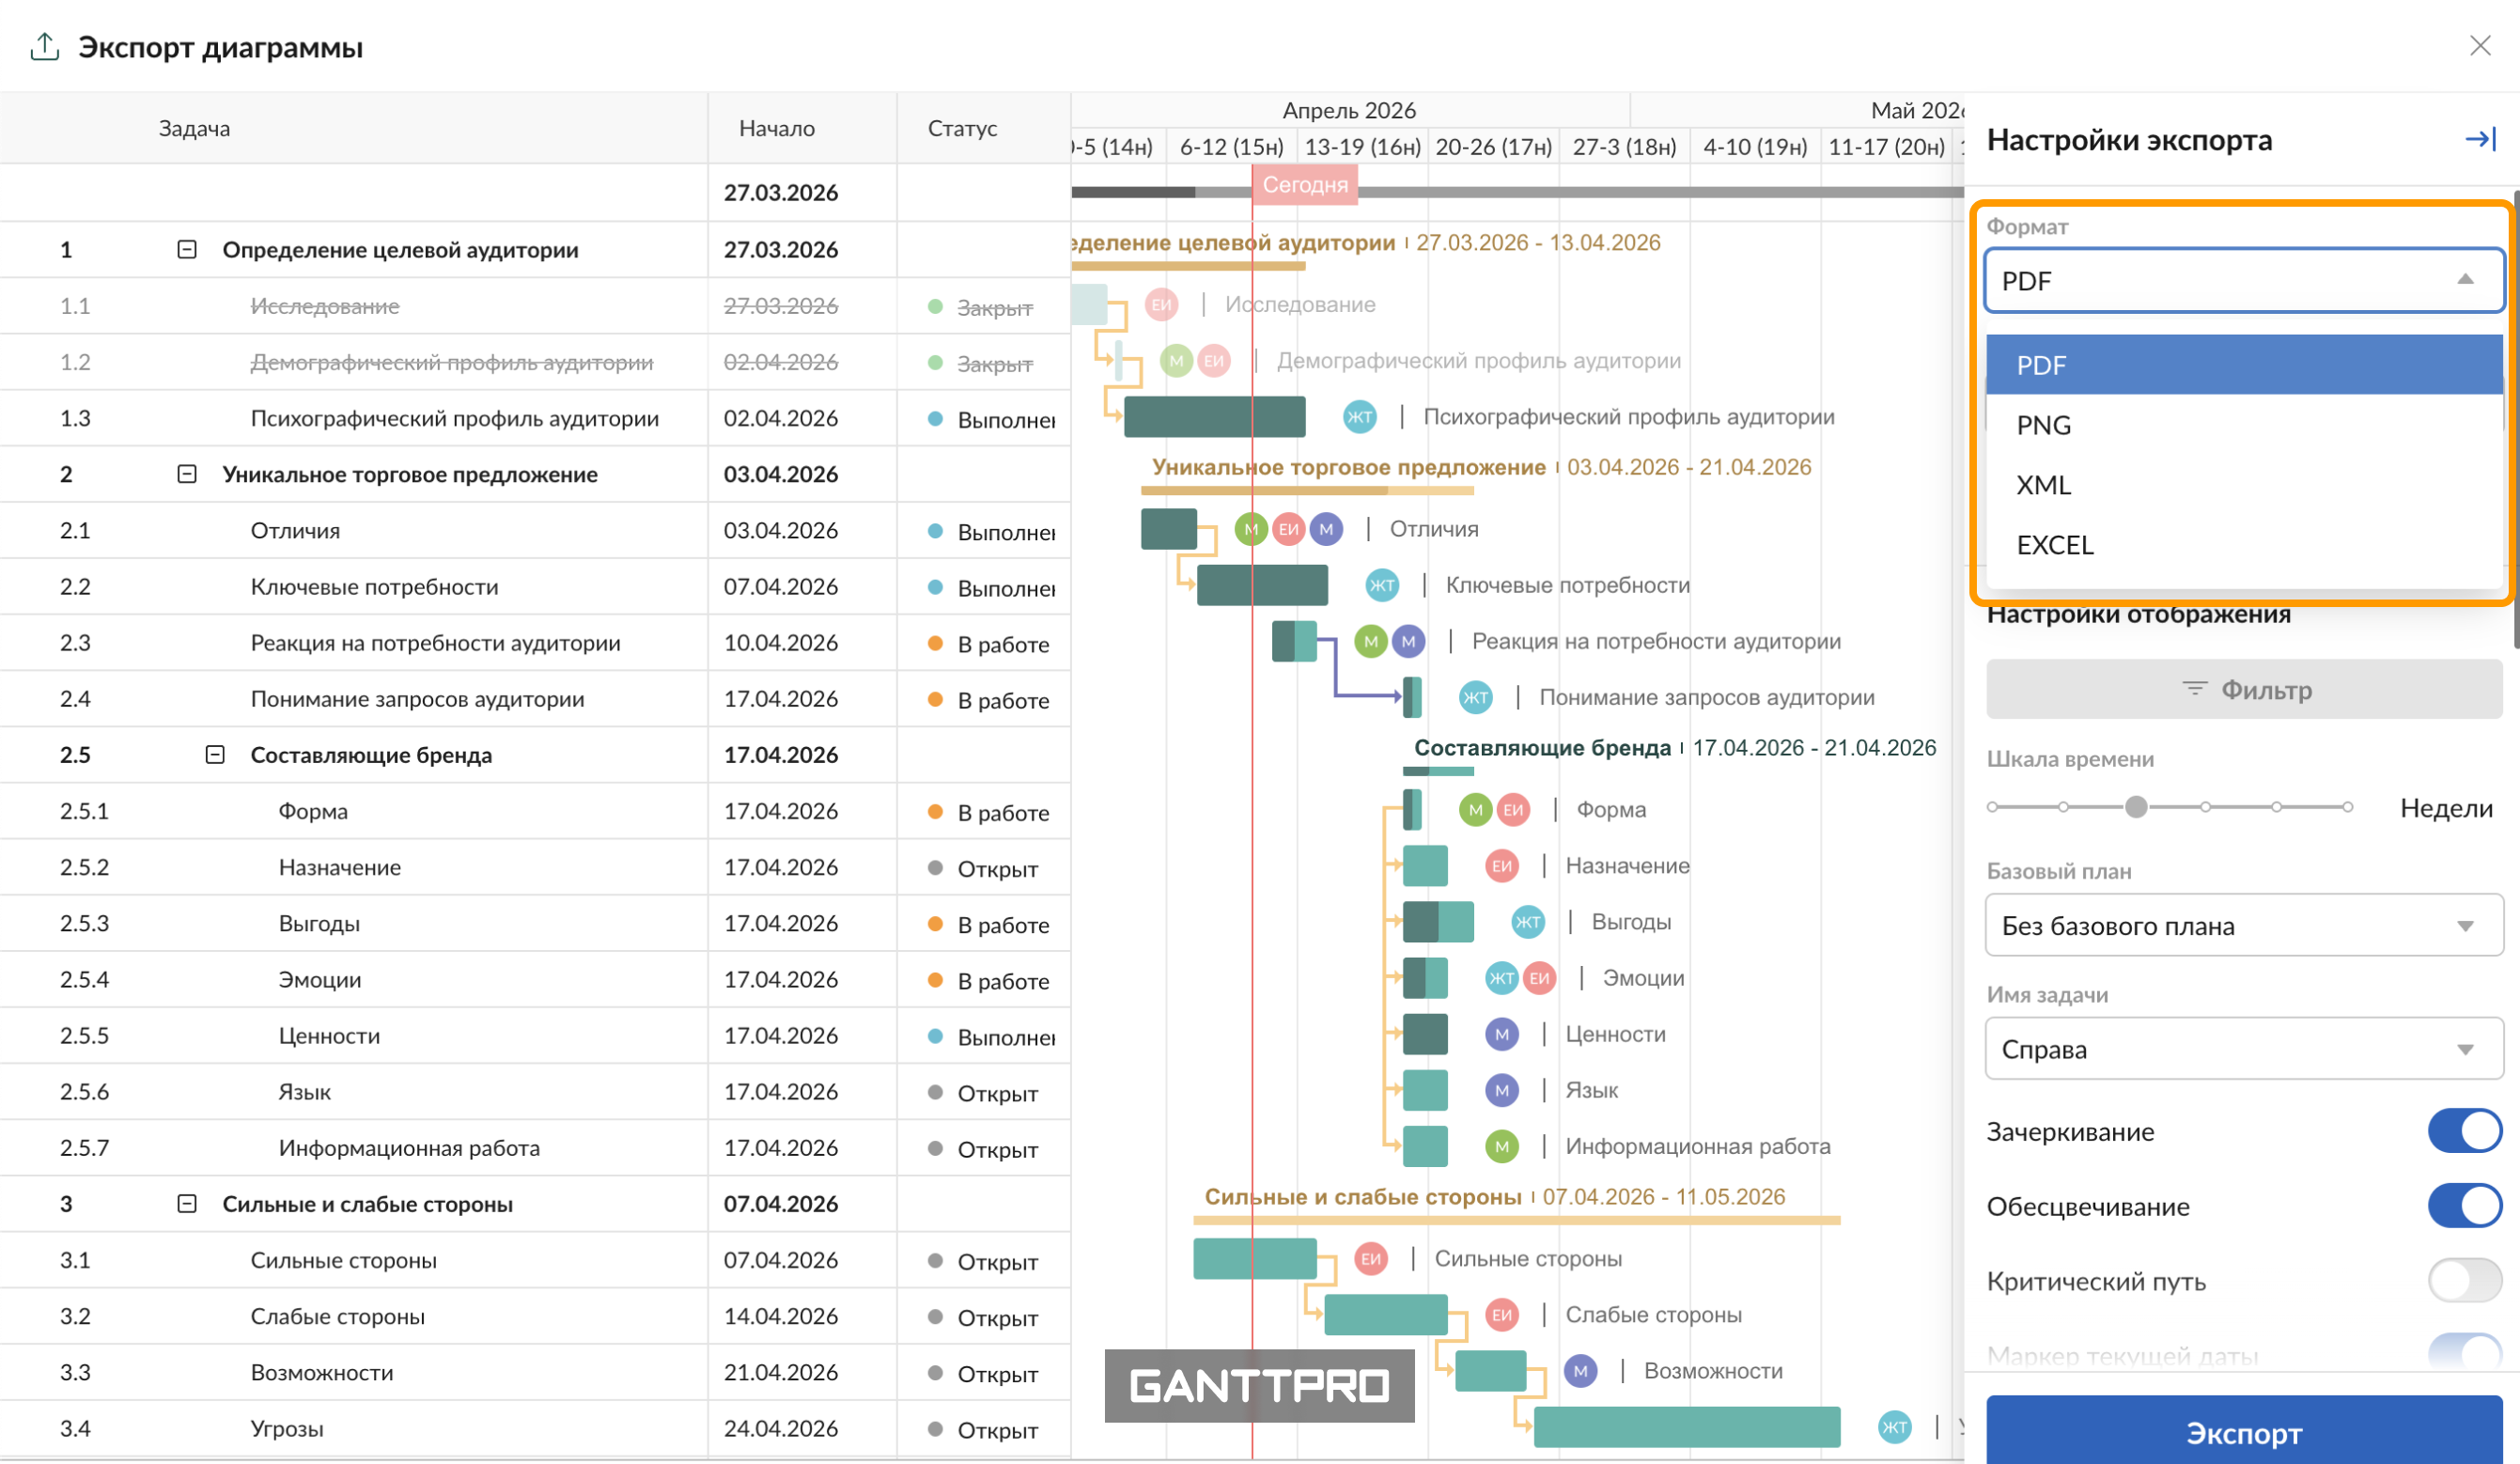Open the Имя задачи dropdown set to Справа
2520x1464 pixels.
pos(2243,1049)
